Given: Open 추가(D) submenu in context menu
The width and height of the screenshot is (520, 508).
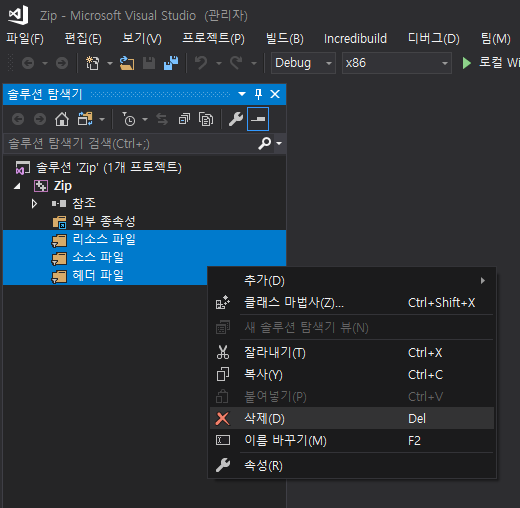Looking at the screenshot, I should point(352,281).
